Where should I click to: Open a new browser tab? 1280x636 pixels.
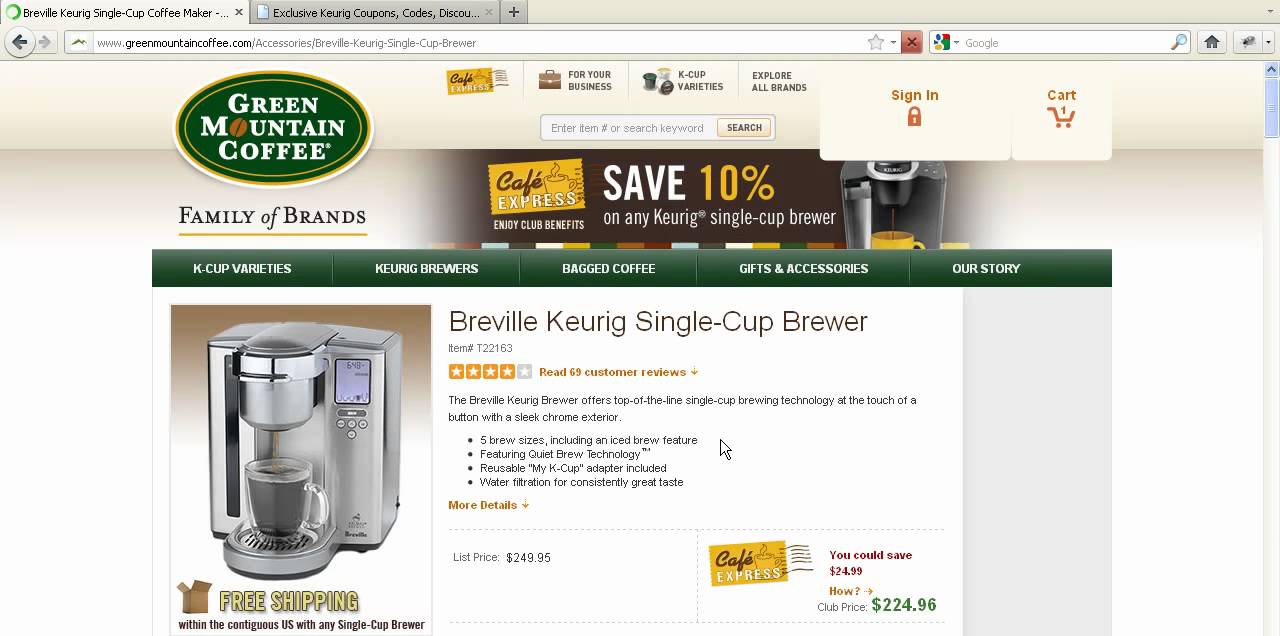pos(513,12)
